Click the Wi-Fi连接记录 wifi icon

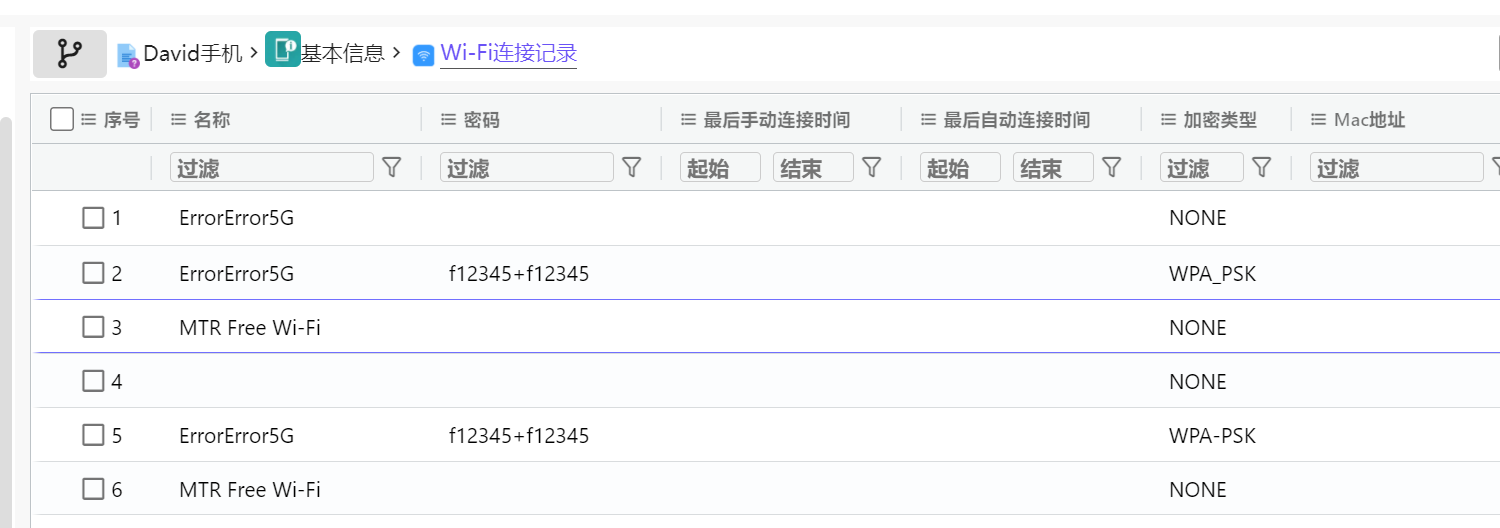(x=424, y=55)
